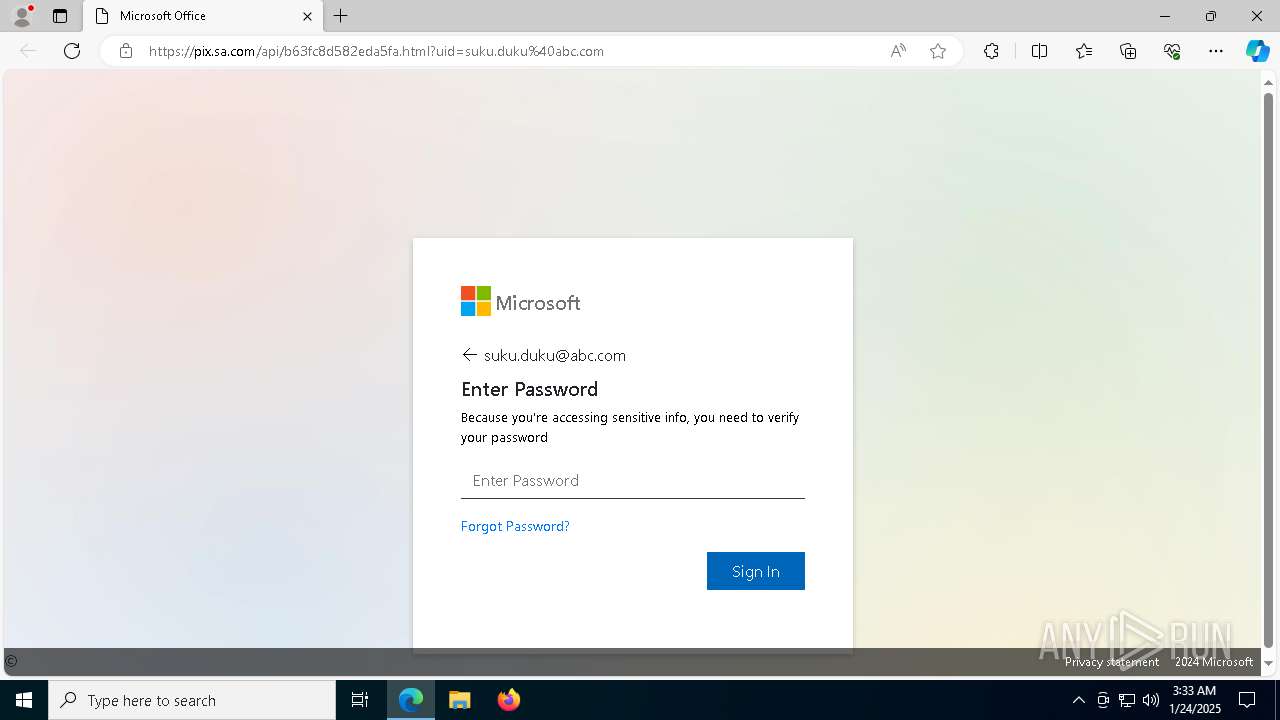Open the Collections icon
This screenshot has height=720, width=1280.
pyautogui.click(x=1128, y=51)
